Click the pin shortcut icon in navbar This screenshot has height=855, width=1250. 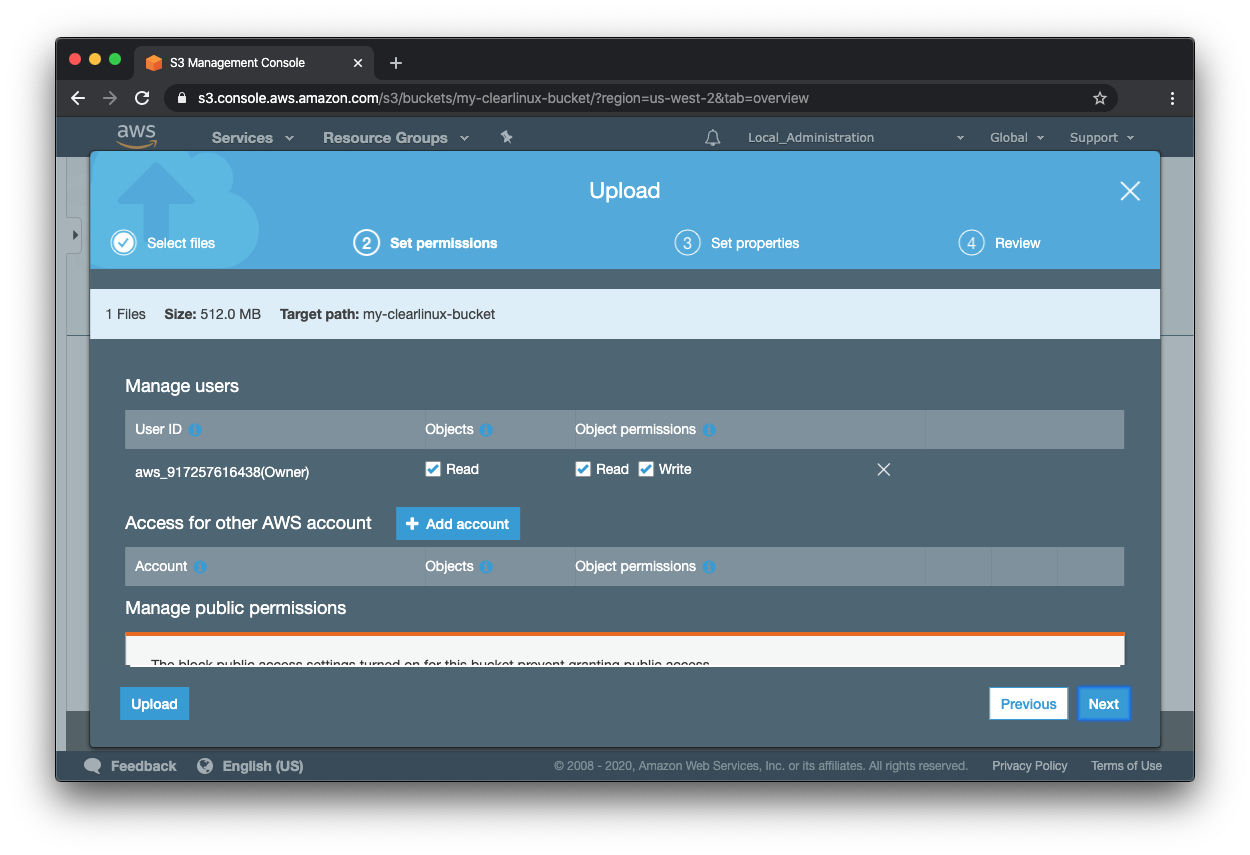pyautogui.click(x=506, y=137)
